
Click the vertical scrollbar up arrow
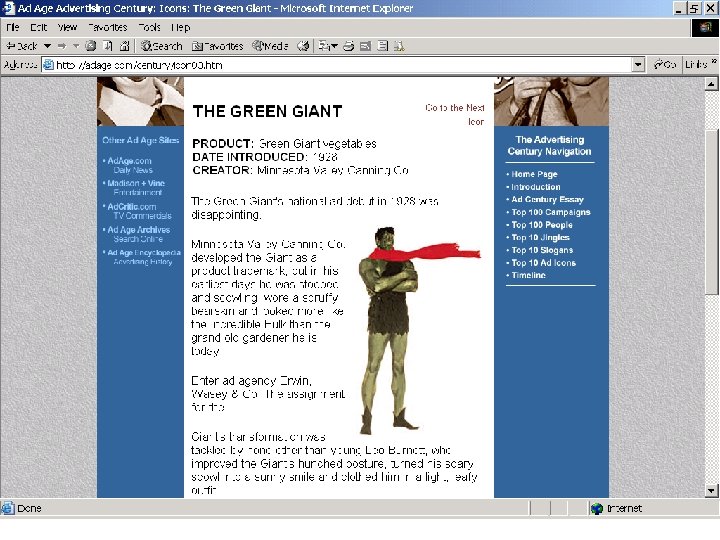711,84
